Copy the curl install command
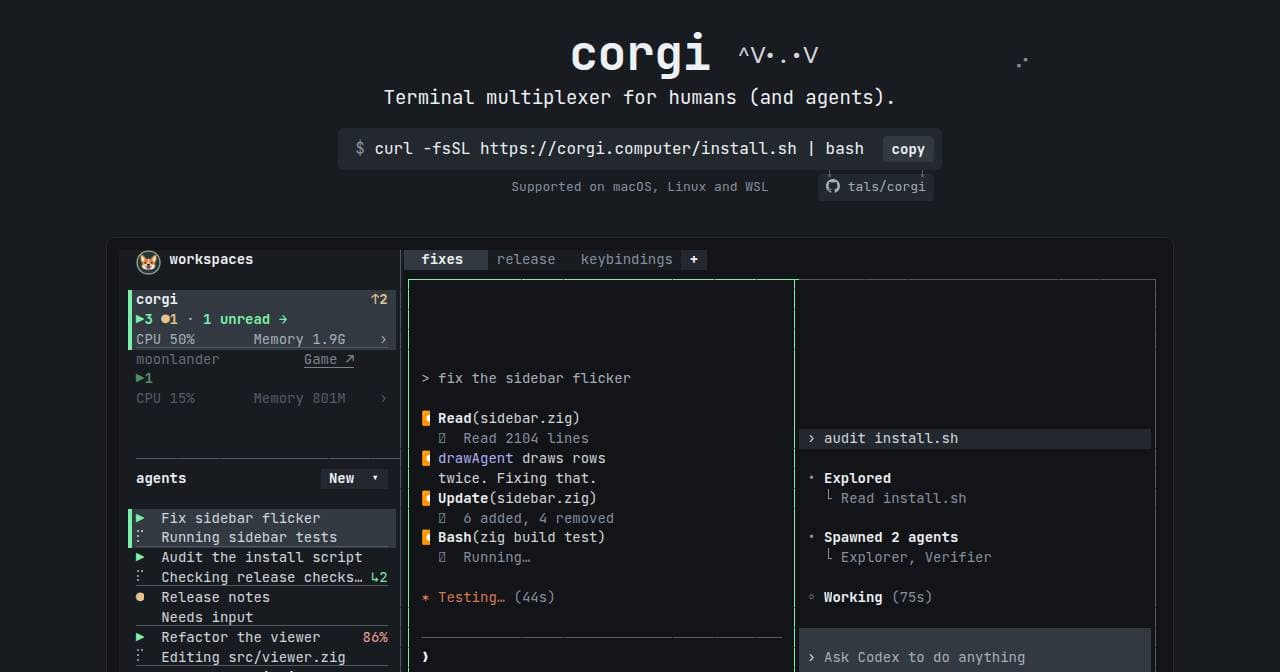Viewport: 1280px width, 672px height. (x=907, y=149)
